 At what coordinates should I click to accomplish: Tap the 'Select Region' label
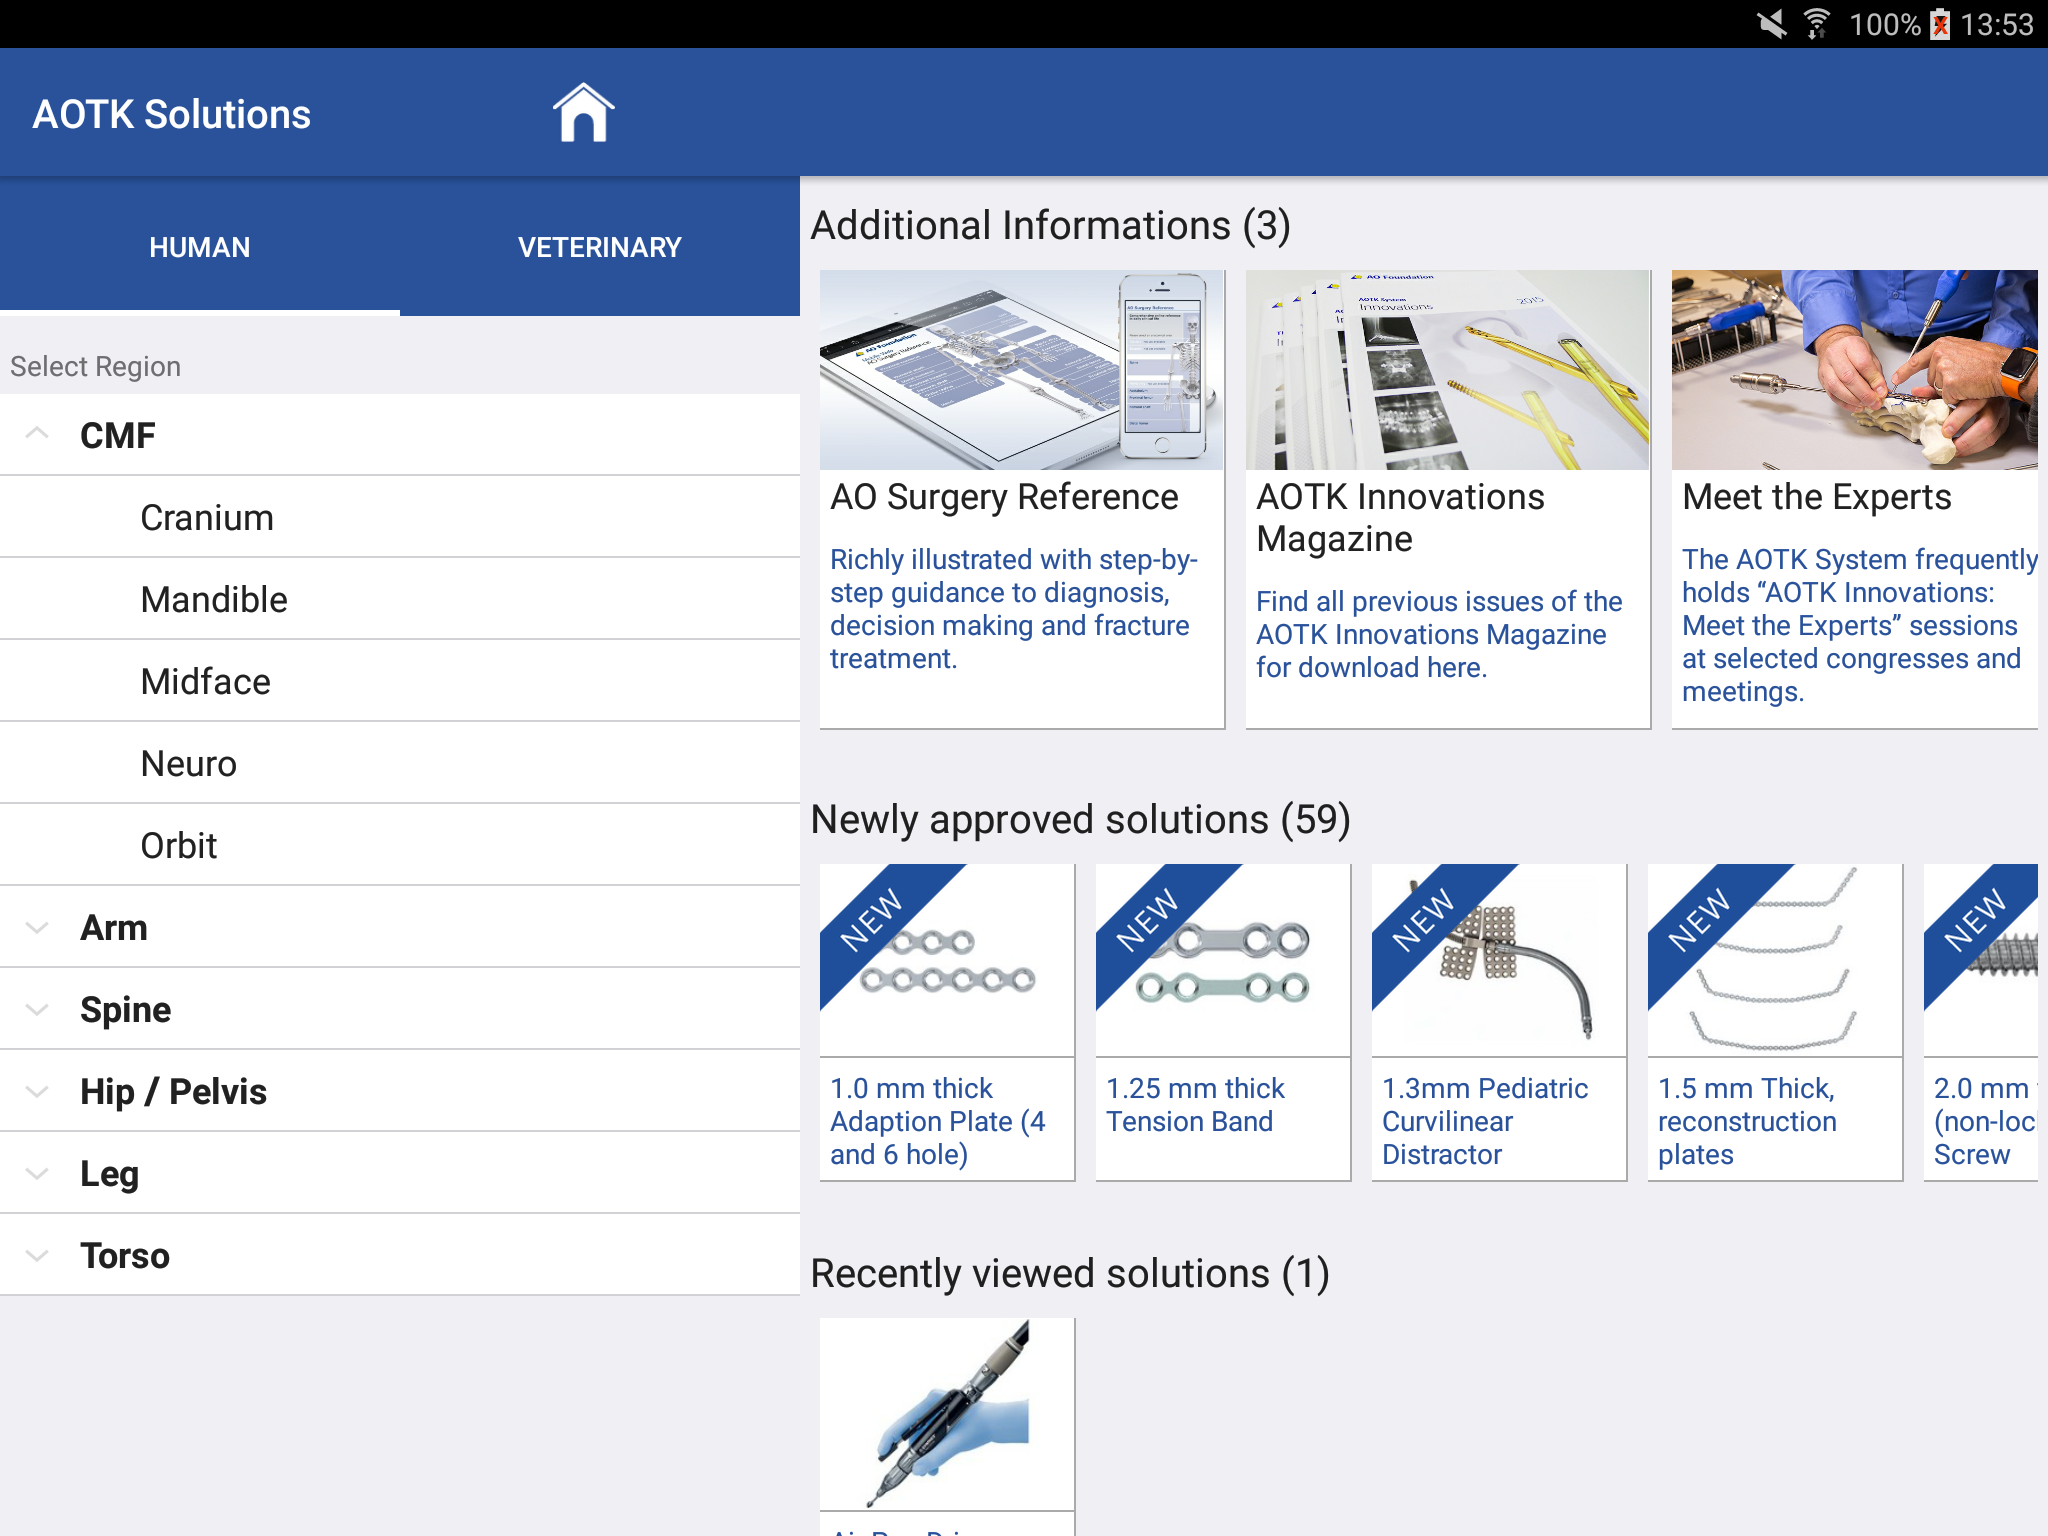pyautogui.click(x=96, y=366)
